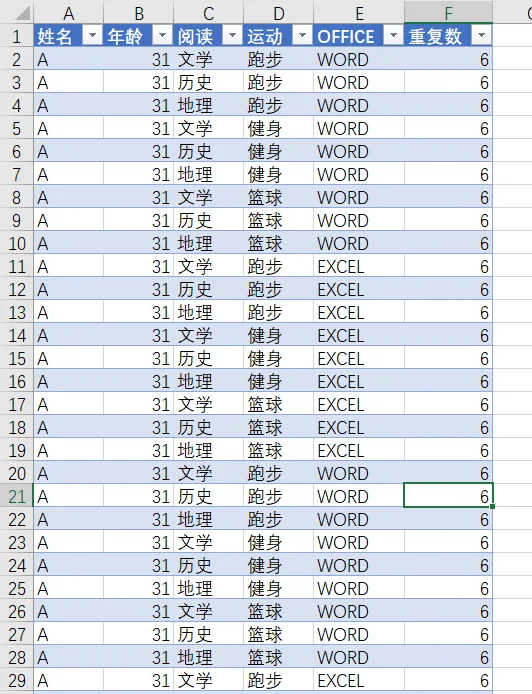Open the 重复数 filter dropdown

(482, 35)
